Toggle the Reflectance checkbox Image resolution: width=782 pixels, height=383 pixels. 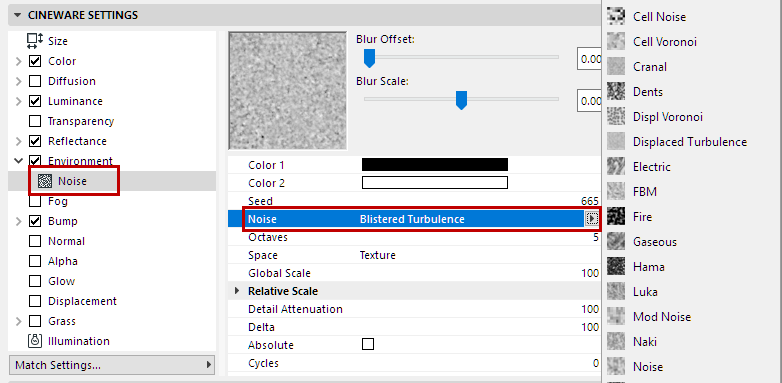(x=35, y=141)
